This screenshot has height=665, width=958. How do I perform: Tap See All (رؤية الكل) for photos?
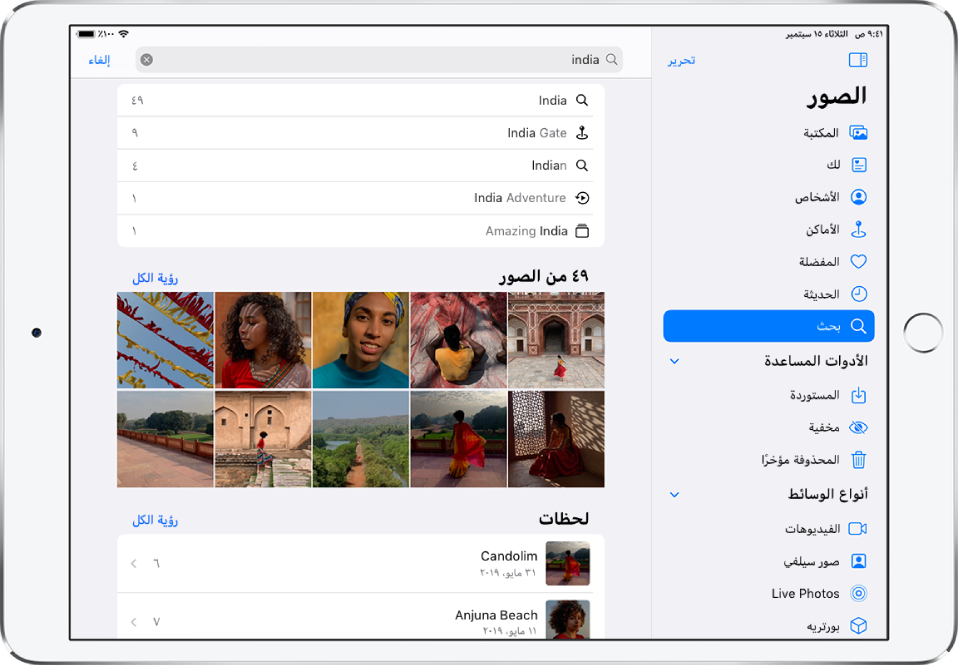pyautogui.click(x=155, y=277)
